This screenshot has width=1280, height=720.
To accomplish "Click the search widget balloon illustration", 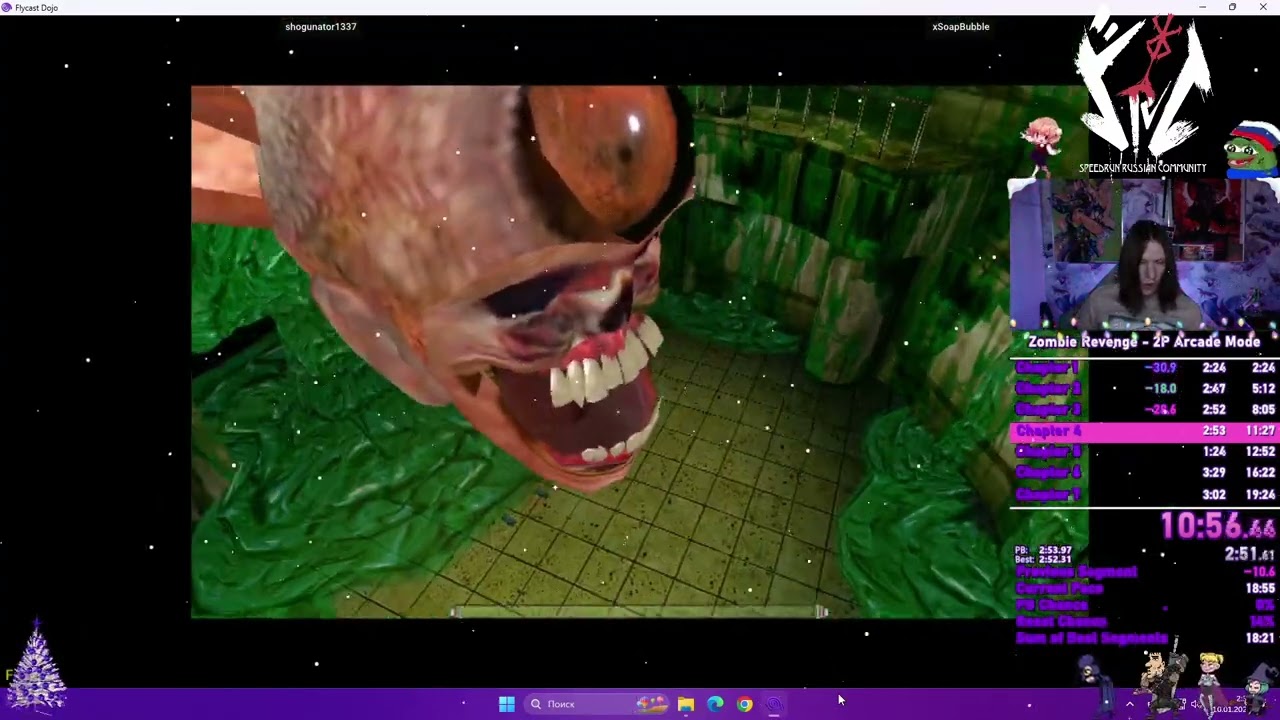I will [652, 704].
